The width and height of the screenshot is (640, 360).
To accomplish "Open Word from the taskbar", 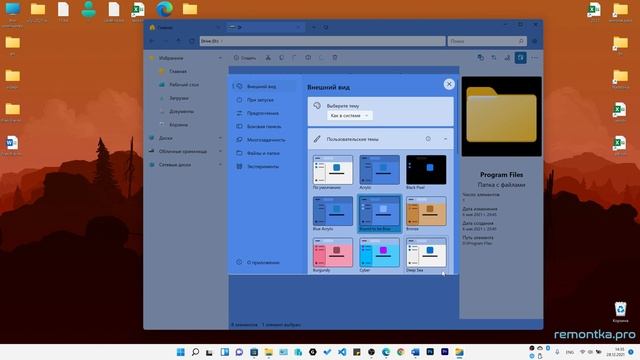I will pyautogui.click(x=415, y=352).
